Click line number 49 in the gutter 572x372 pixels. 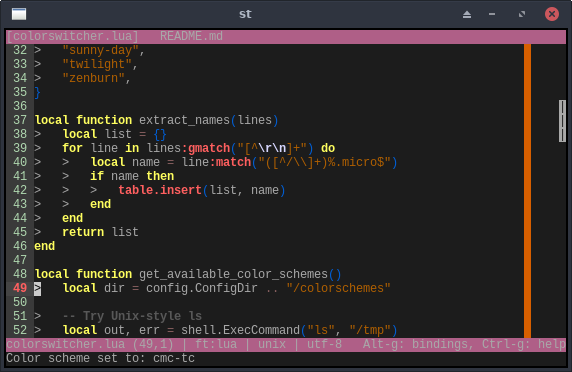point(20,288)
